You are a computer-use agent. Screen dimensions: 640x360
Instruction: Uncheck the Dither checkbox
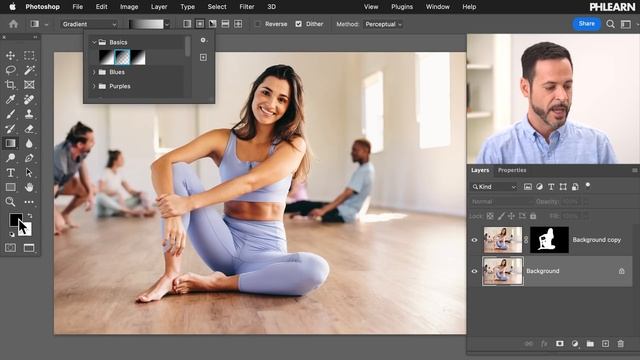299,24
